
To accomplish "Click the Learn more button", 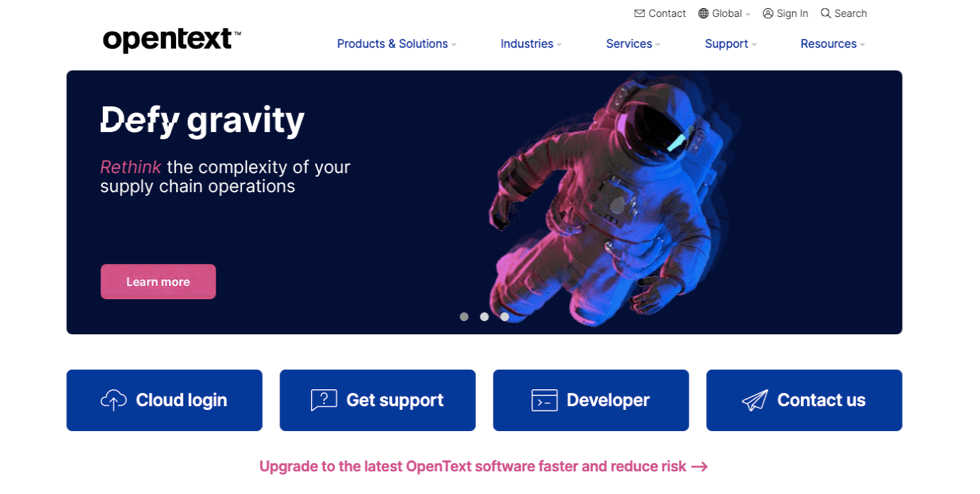I will pyautogui.click(x=158, y=281).
